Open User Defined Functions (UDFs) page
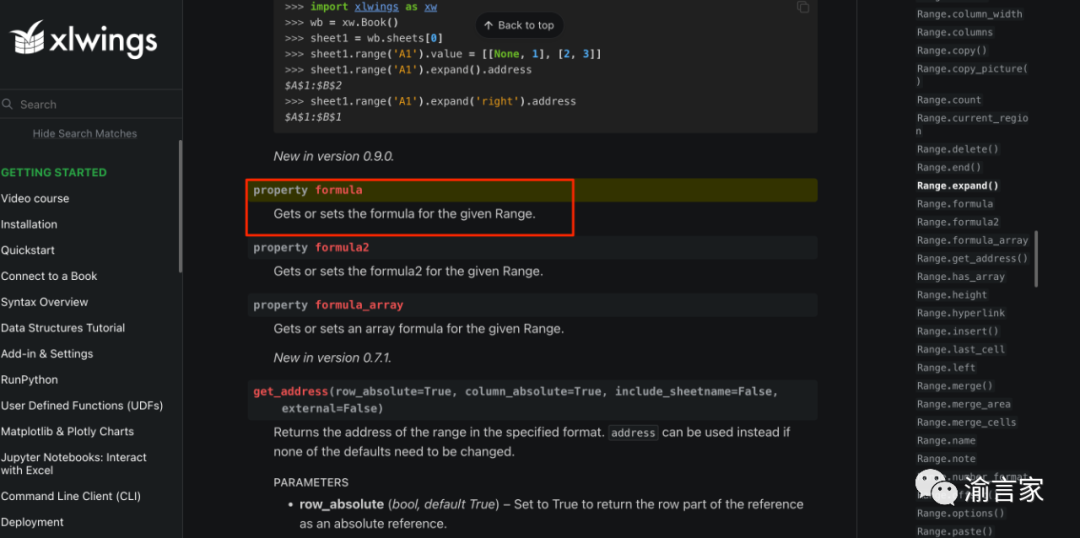This screenshot has height=538, width=1080. [x=82, y=406]
